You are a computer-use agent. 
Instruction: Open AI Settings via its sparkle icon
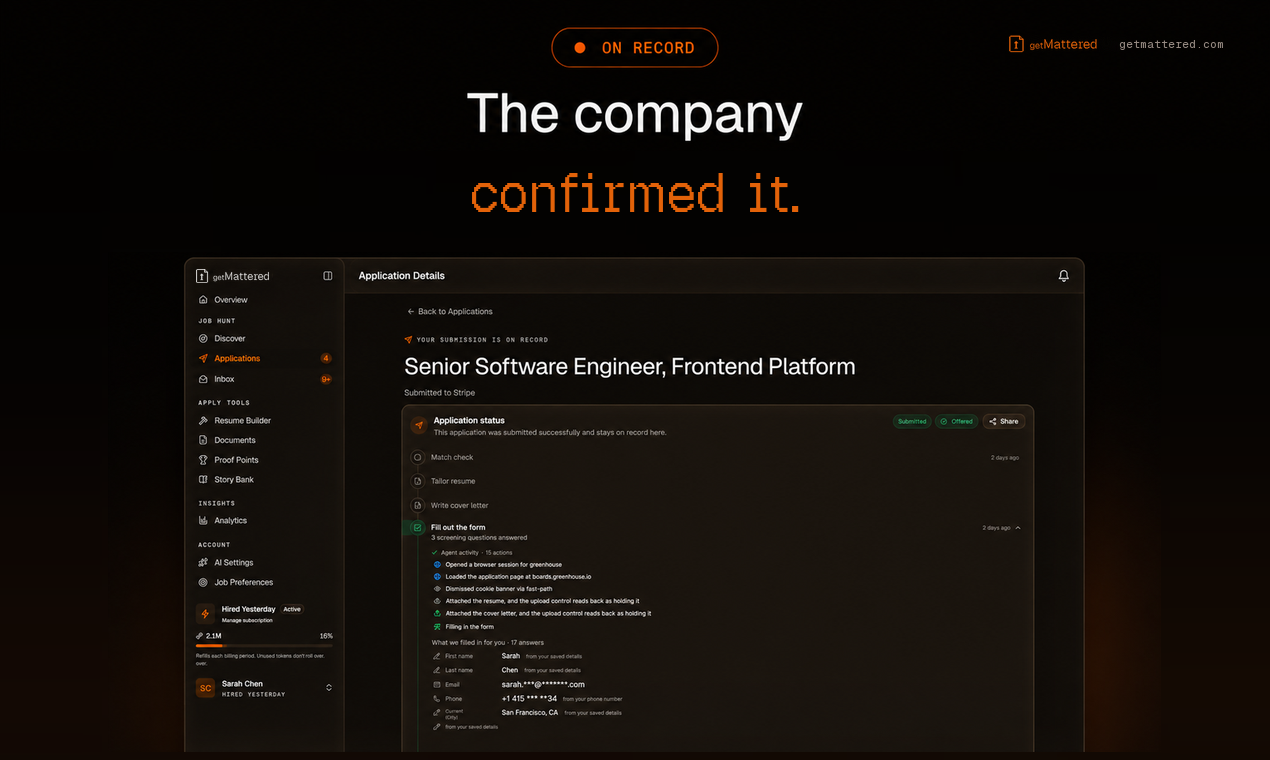[x=203, y=563]
